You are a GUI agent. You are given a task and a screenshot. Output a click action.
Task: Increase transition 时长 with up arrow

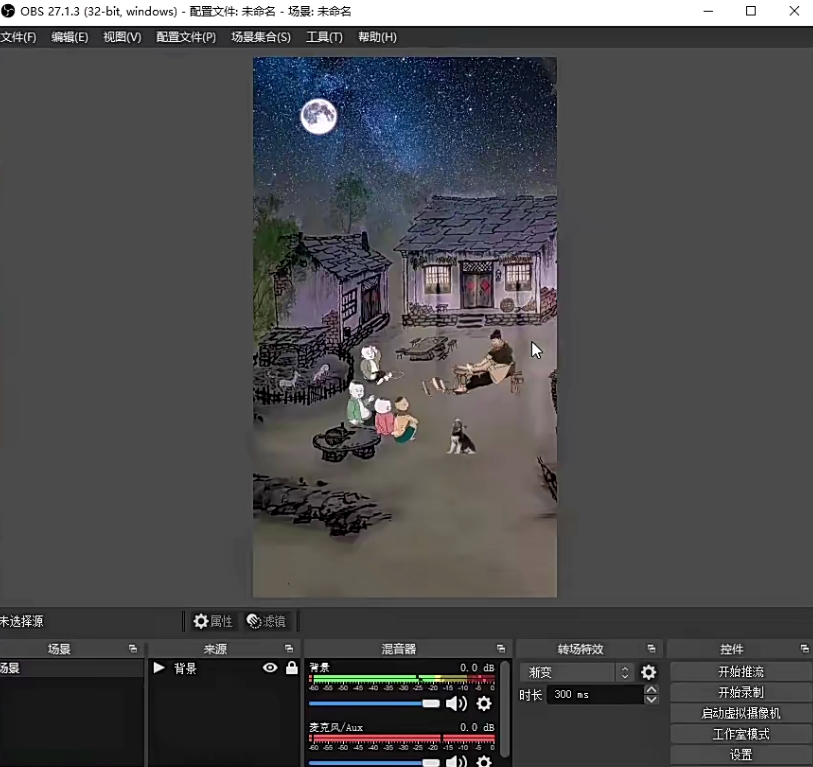pyautogui.click(x=651, y=689)
